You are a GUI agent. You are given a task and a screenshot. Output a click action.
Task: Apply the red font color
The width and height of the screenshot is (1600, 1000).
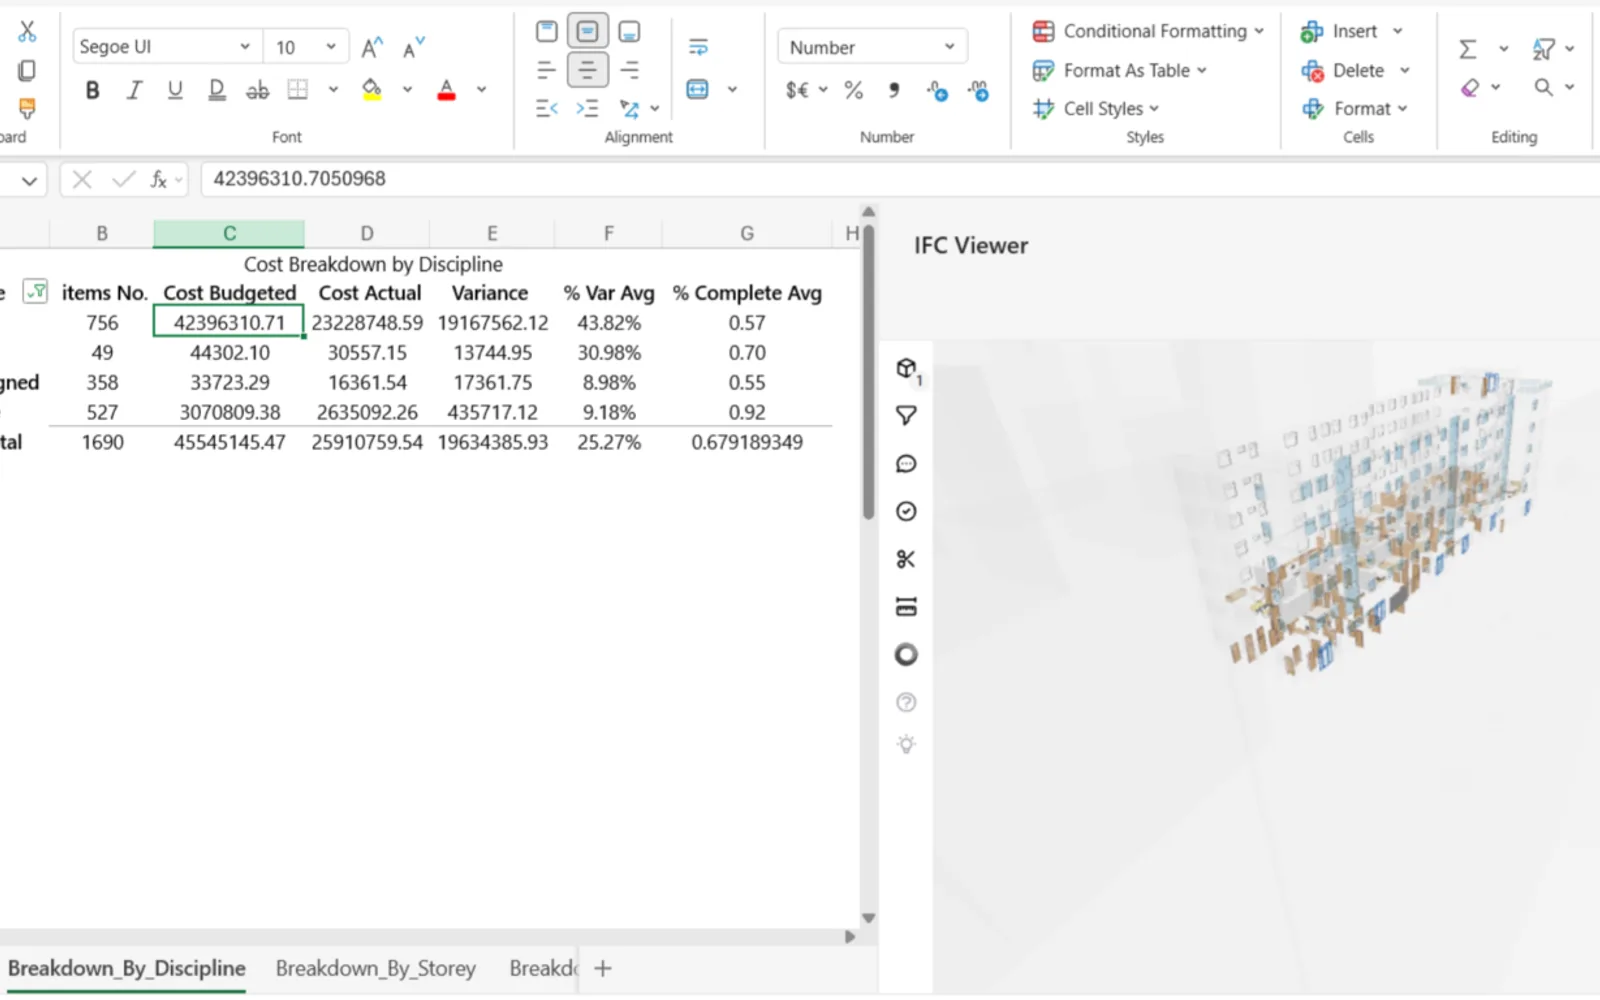(447, 90)
